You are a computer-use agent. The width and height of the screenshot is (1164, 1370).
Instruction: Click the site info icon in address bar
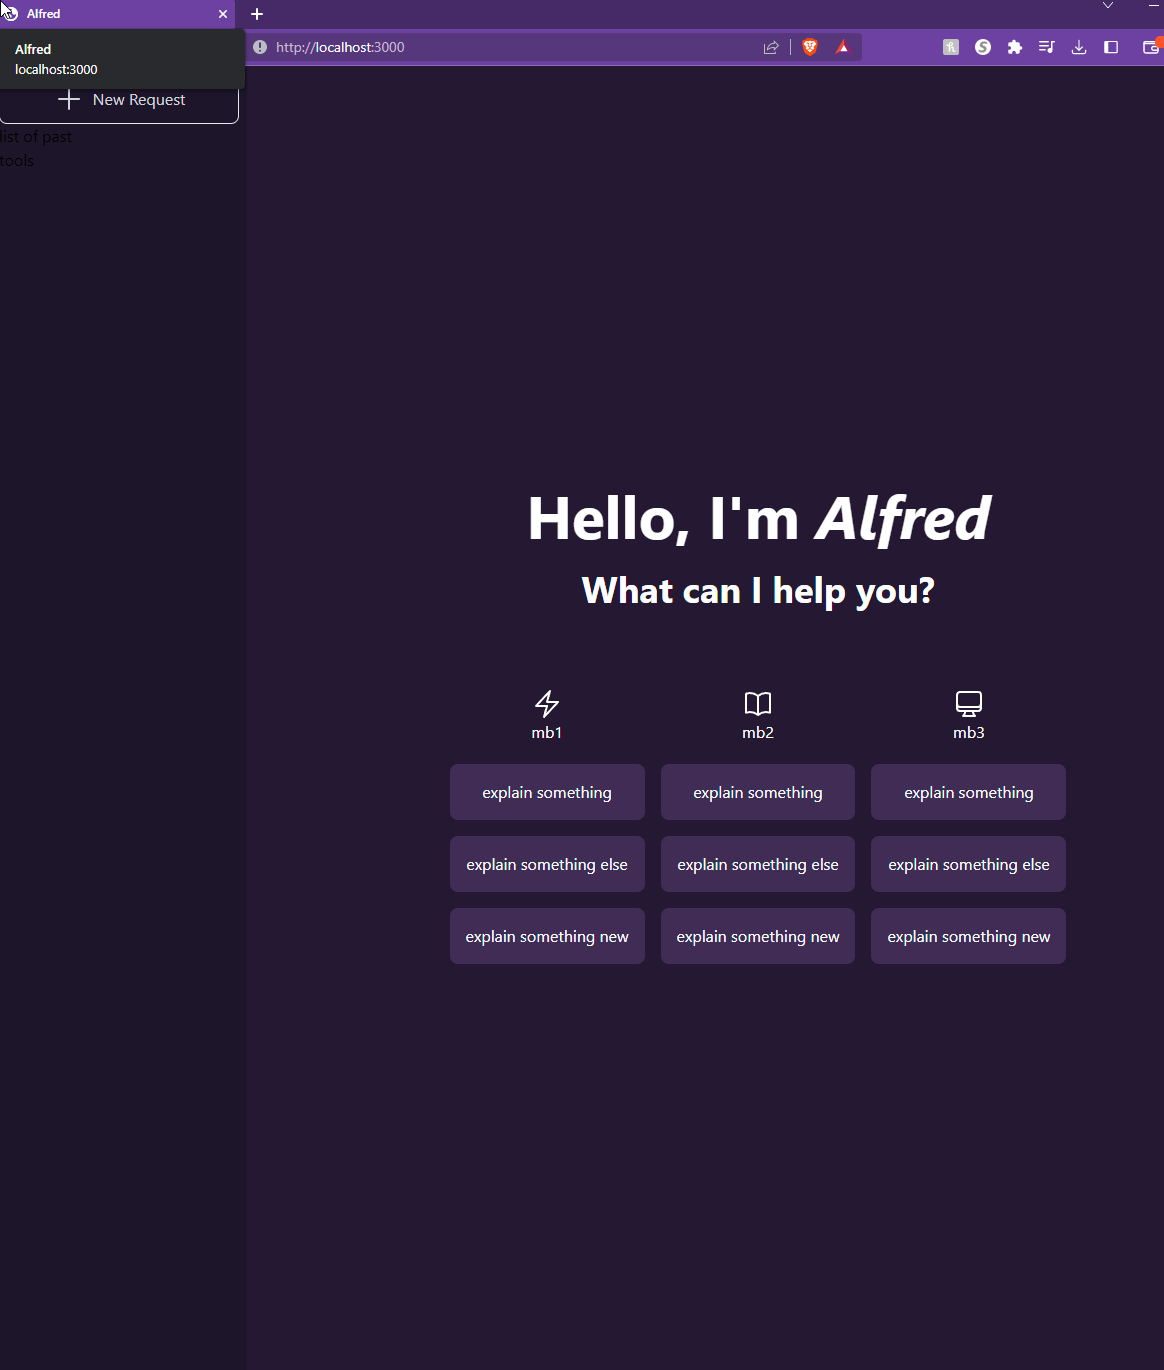[260, 47]
